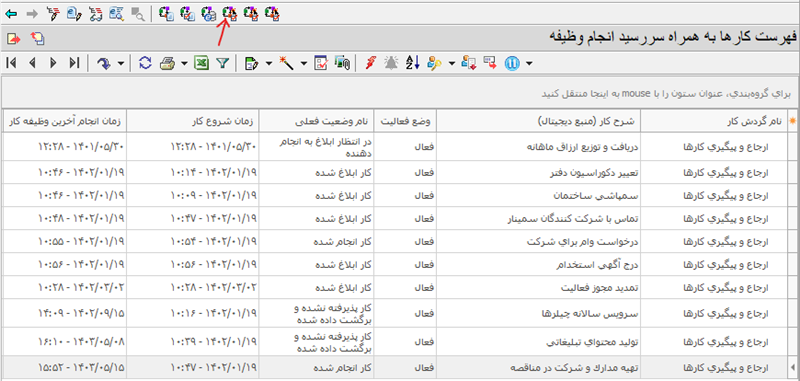This screenshot has width=800, height=381.
Task: Select the row 'درج آگهی استخدام'
Action: pyautogui.click(x=399, y=265)
